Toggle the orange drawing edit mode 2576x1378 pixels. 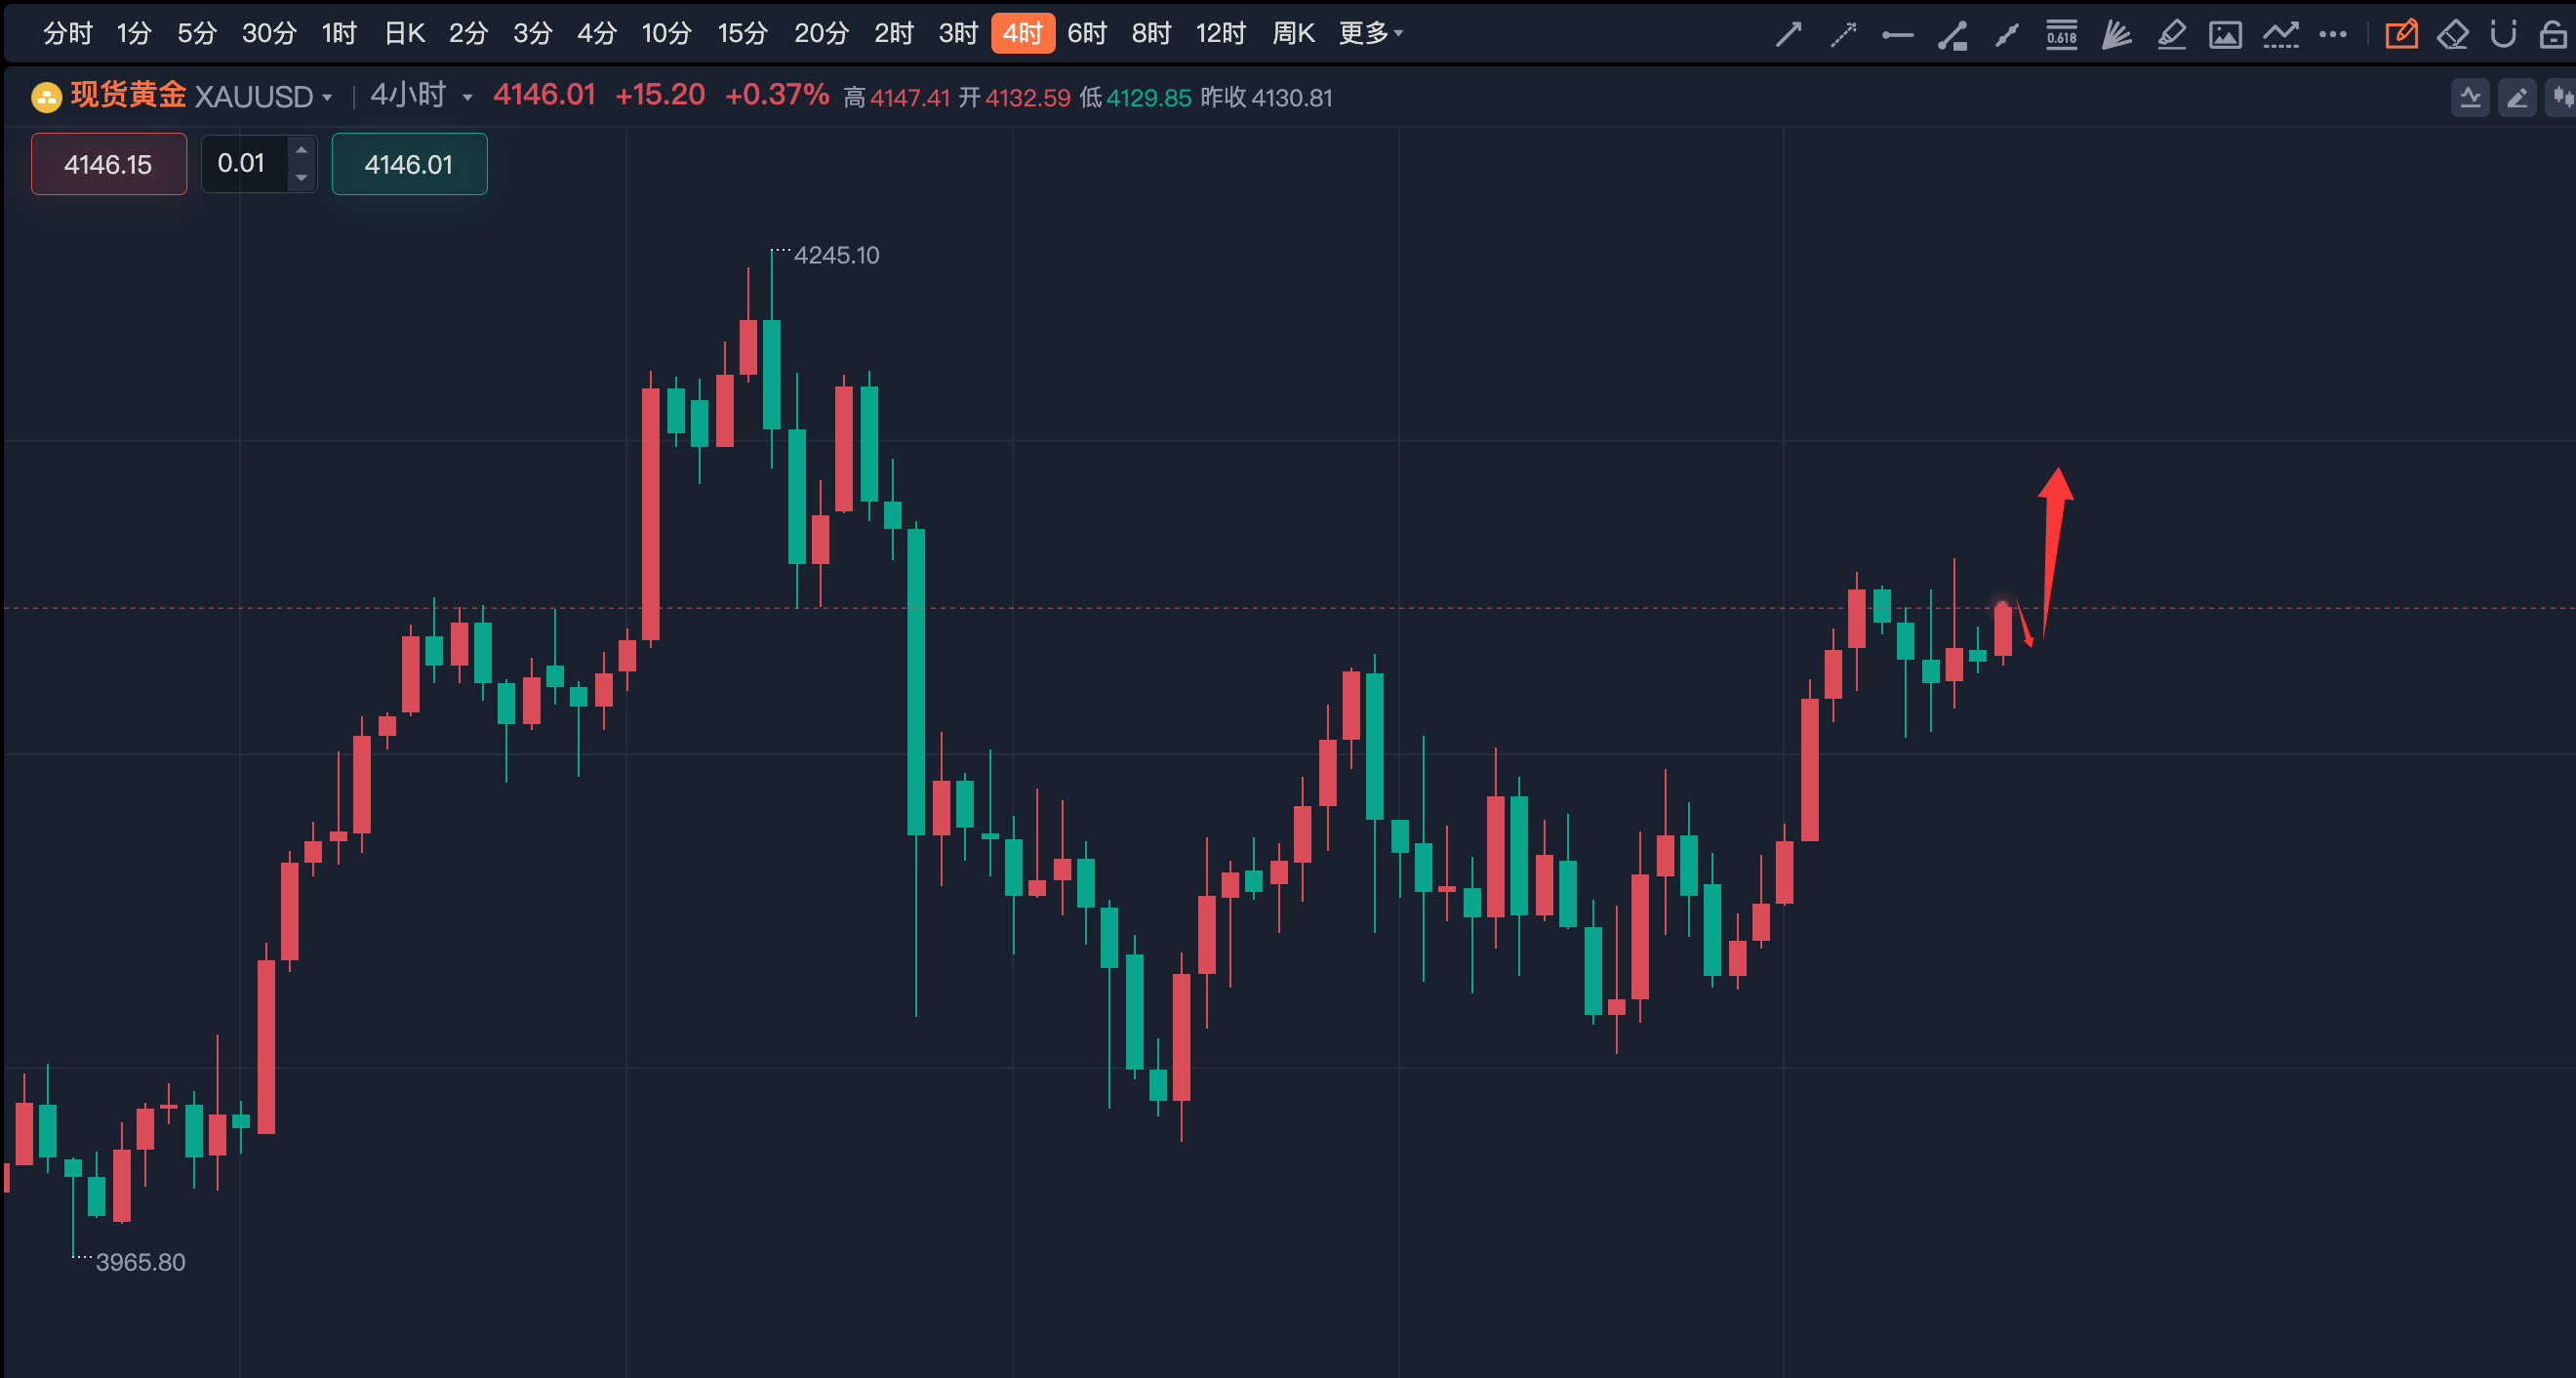click(2403, 32)
